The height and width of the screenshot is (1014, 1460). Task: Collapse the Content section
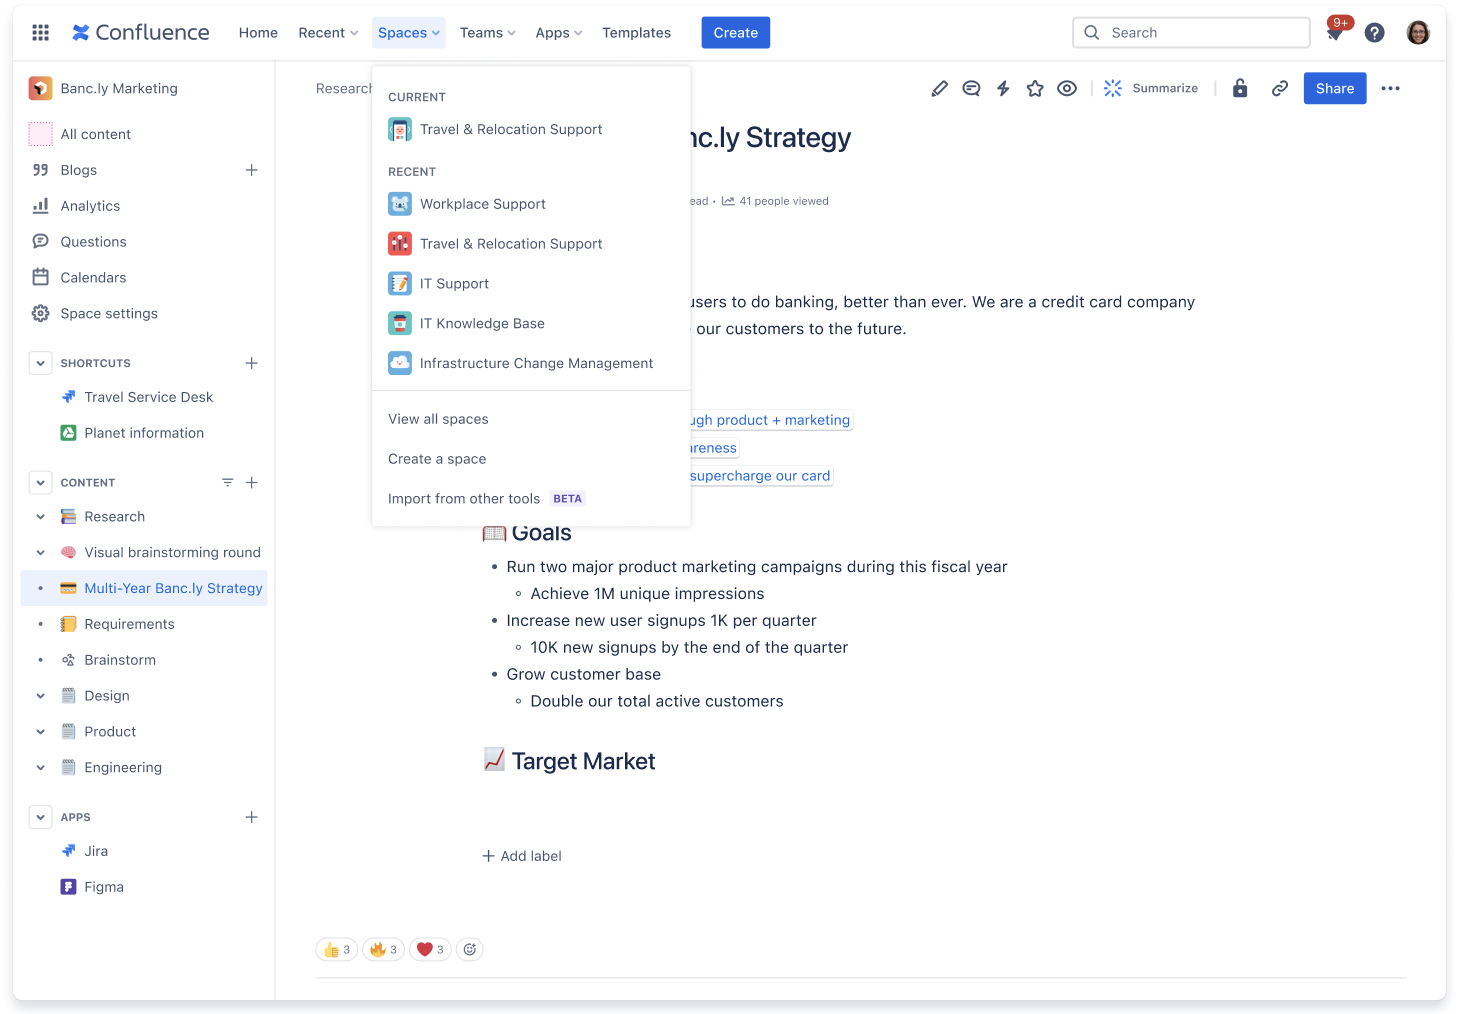[41, 482]
